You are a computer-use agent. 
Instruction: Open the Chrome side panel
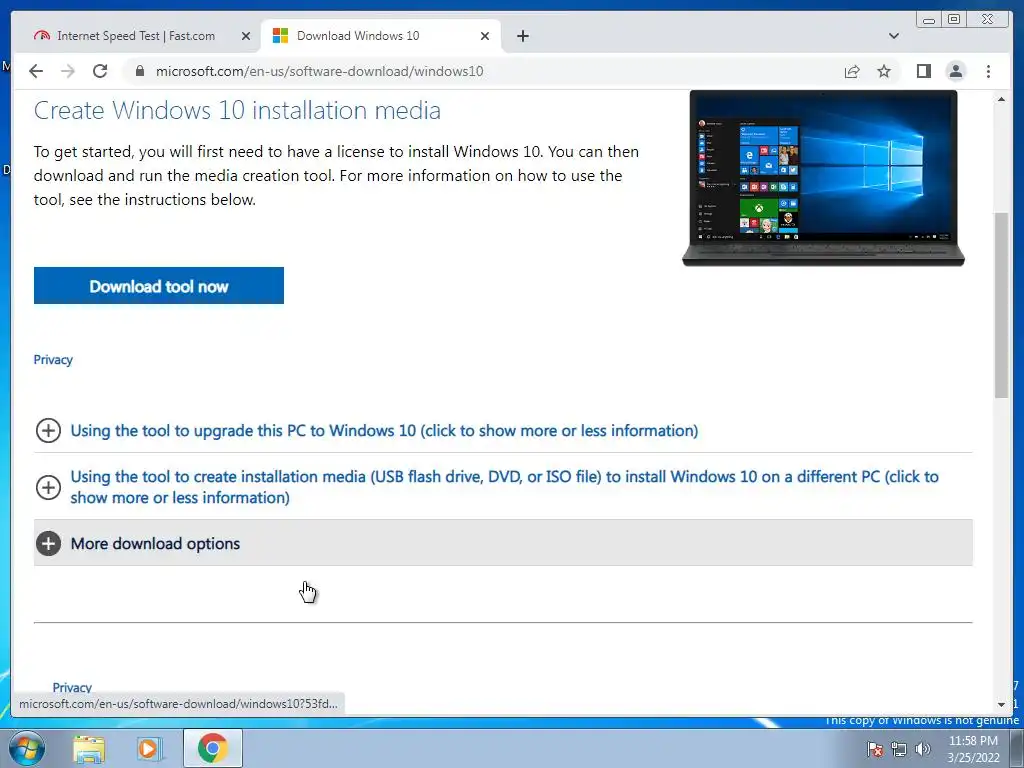click(x=923, y=71)
